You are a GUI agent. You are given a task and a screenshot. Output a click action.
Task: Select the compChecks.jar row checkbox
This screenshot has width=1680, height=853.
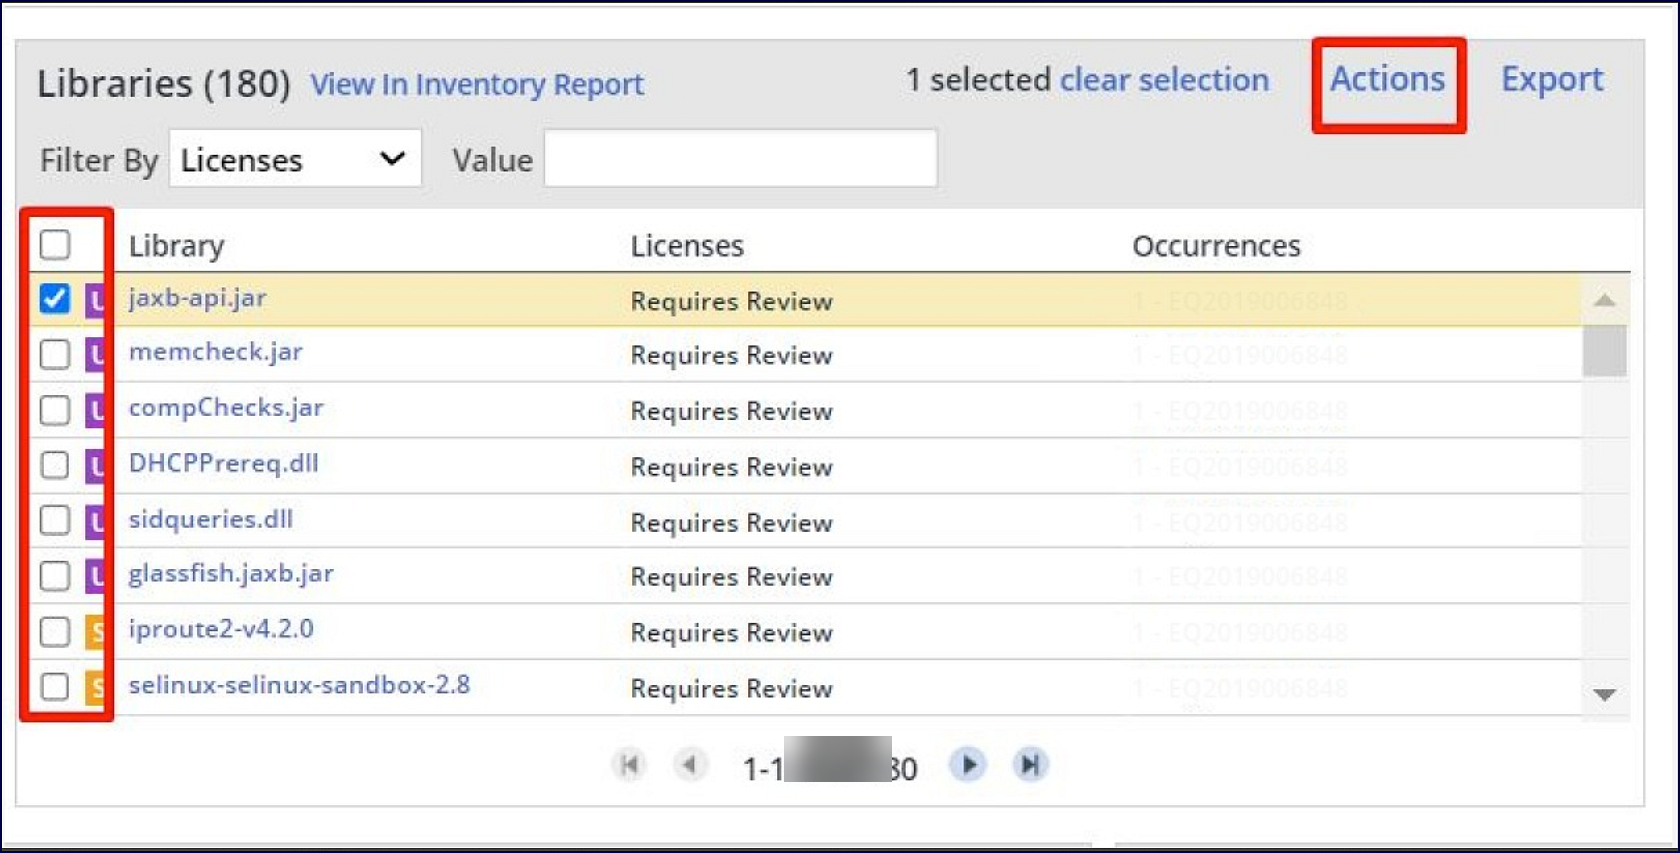55,410
